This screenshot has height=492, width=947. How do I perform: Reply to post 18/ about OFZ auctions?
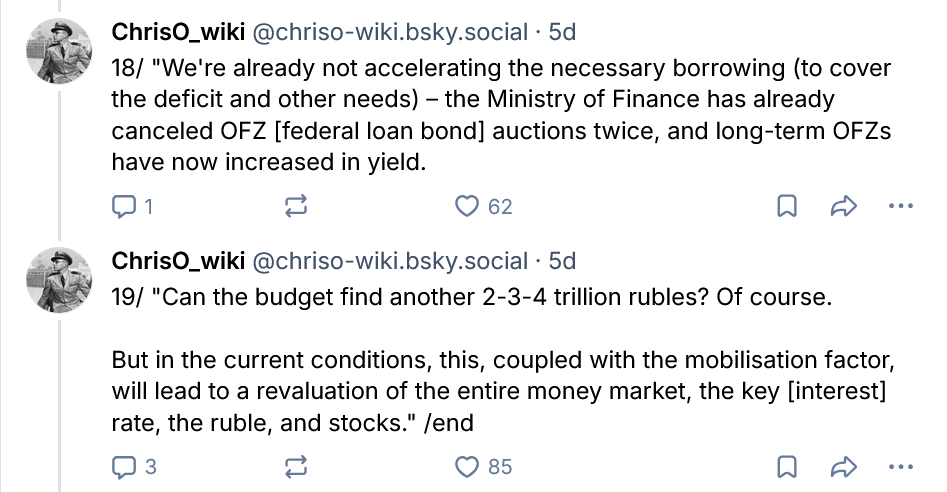[x=132, y=206]
